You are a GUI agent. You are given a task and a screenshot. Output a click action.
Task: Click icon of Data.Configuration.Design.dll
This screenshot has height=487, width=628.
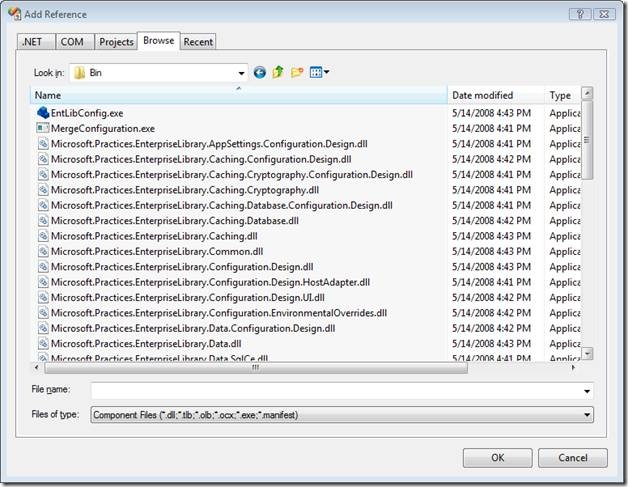coord(43,328)
